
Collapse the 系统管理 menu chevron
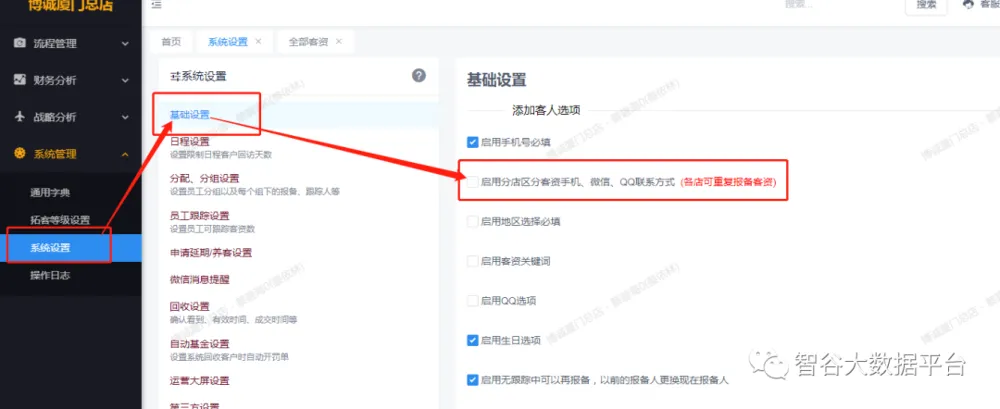click(x=125, y=154)
